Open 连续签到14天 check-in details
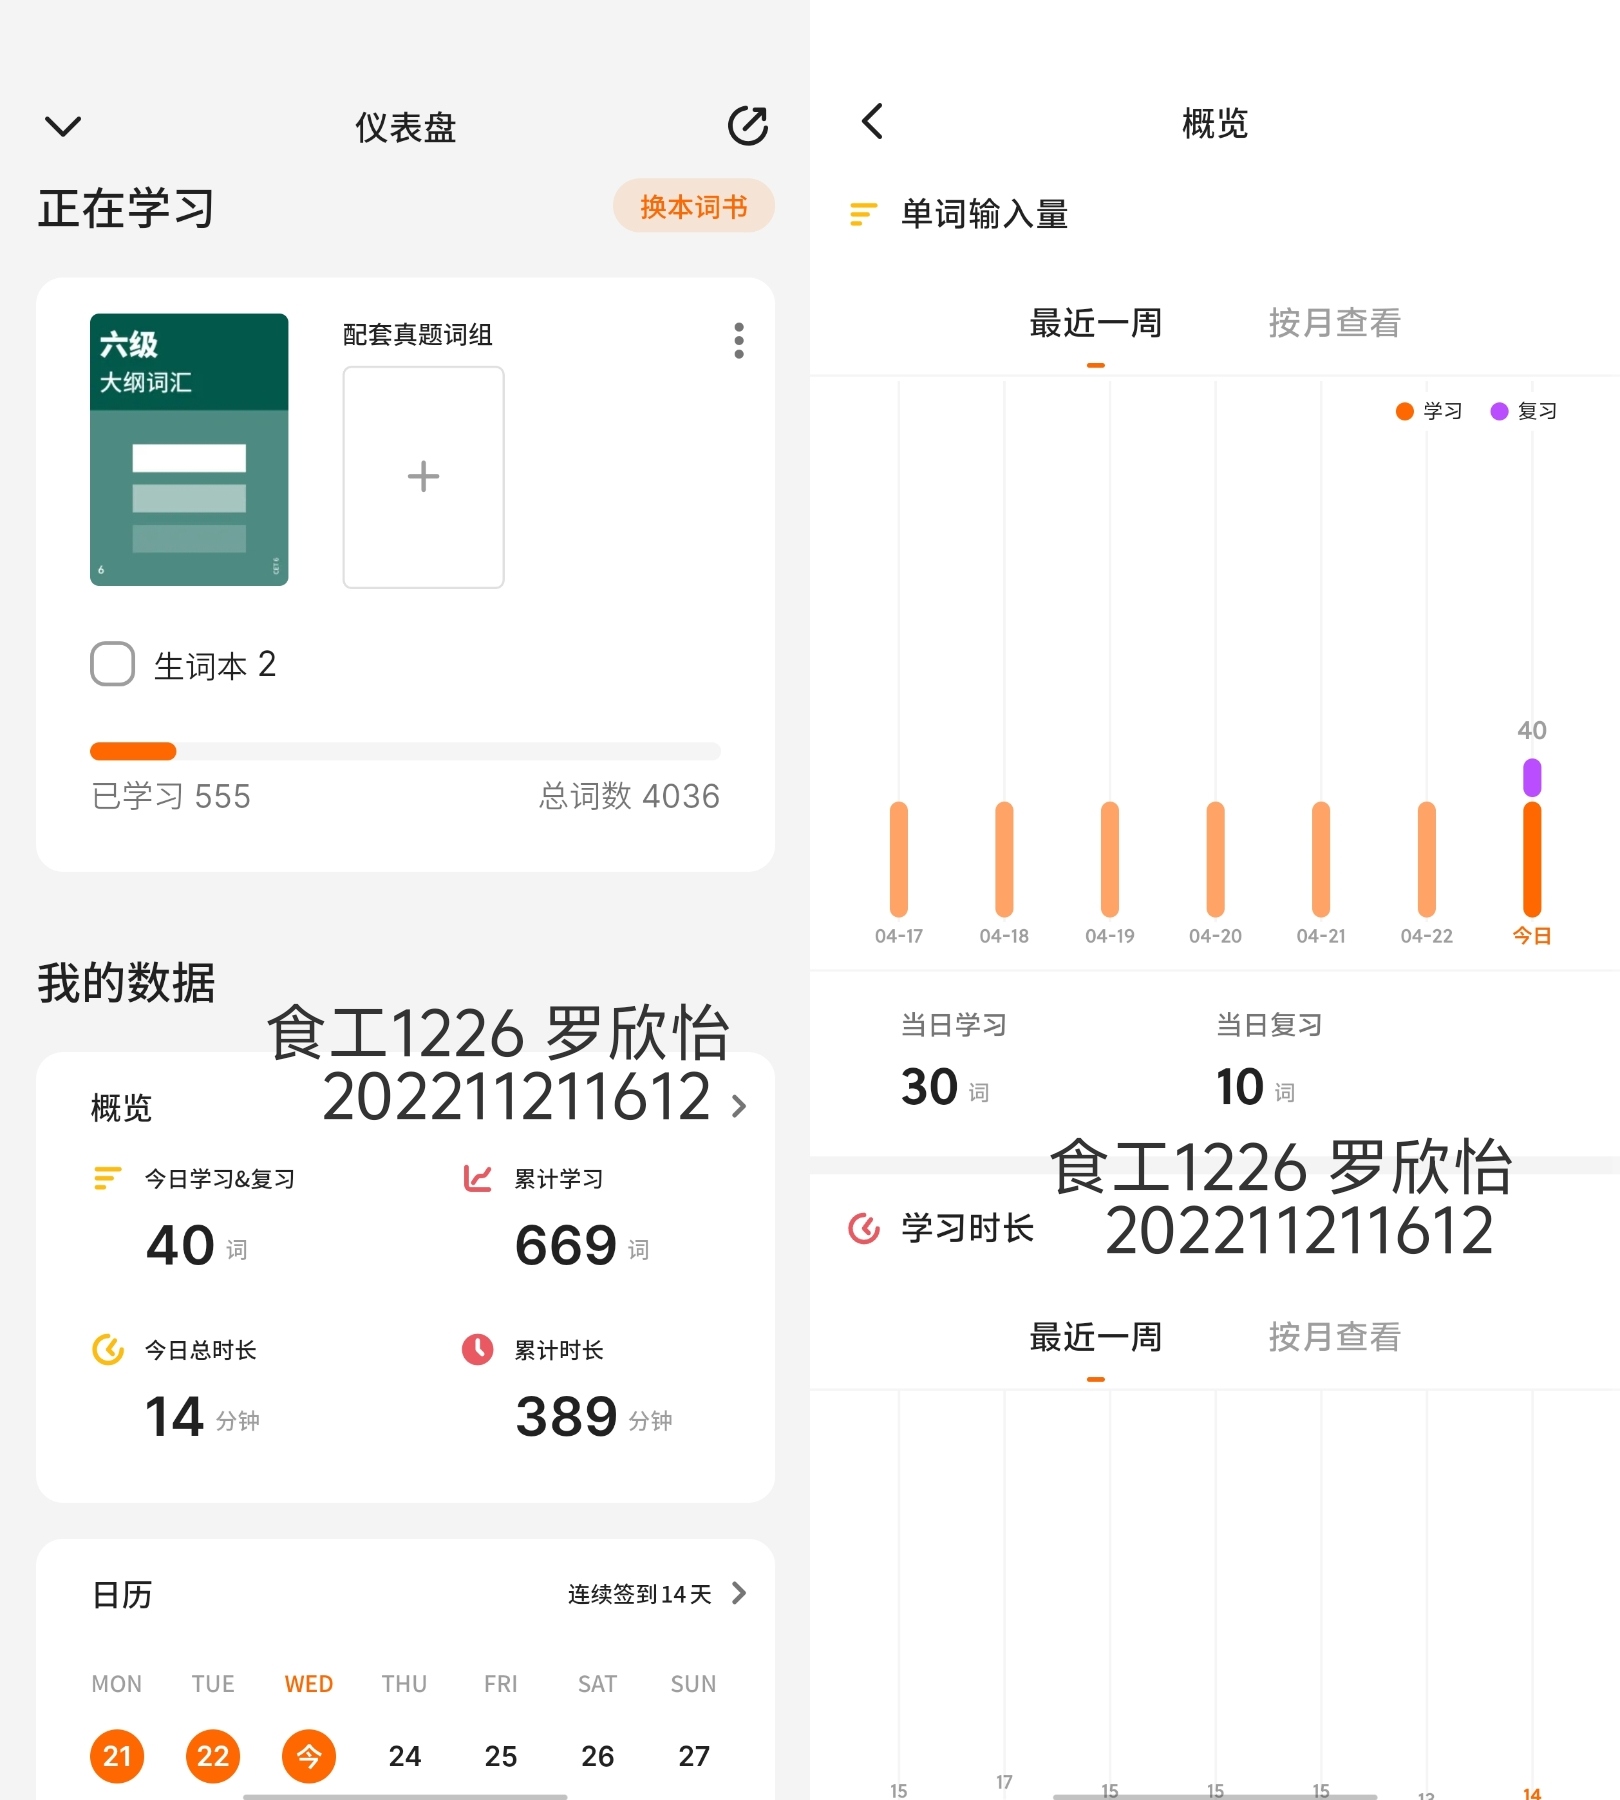 point(657,1594)
